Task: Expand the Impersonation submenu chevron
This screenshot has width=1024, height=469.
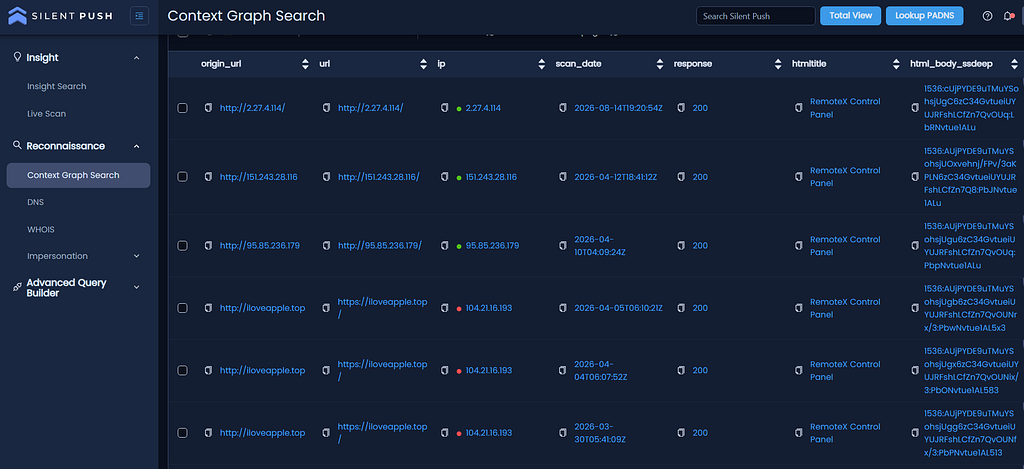Action: coord(136,256)
